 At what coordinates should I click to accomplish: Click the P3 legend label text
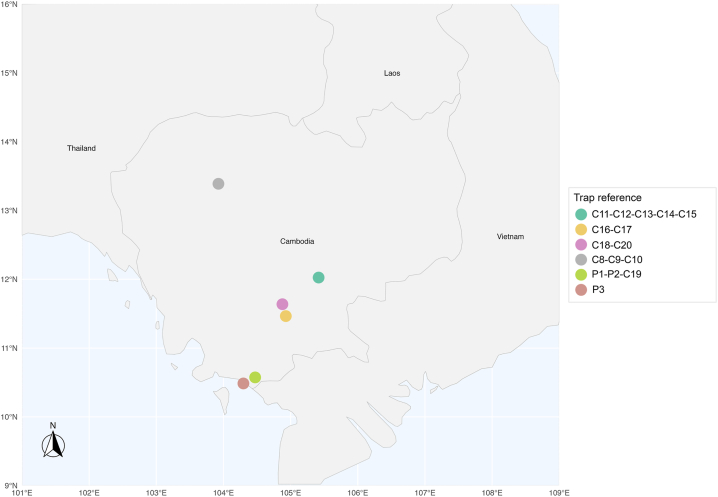click(x=598, y=289)
